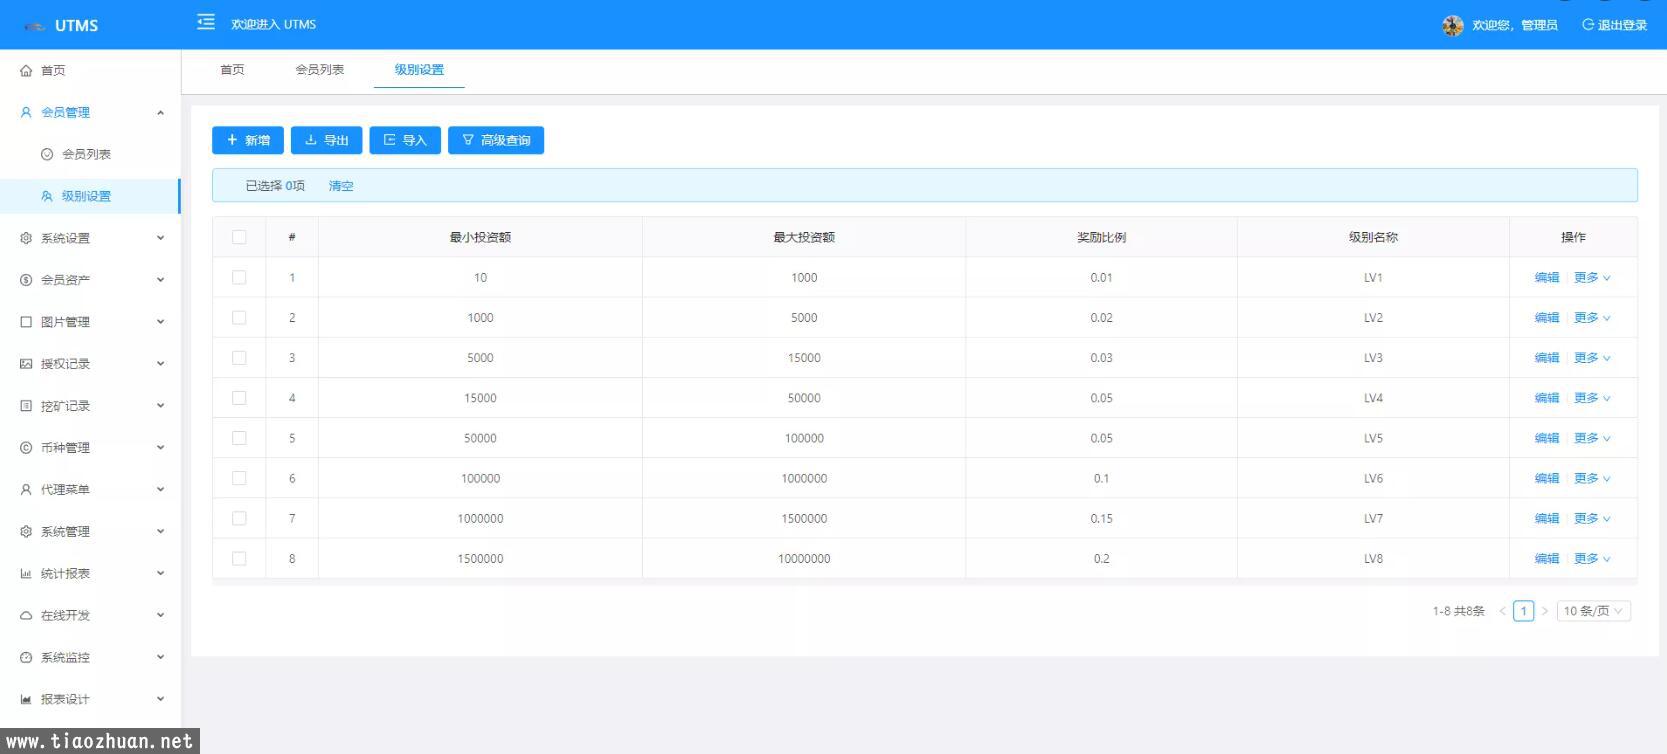The width and height of the screenshot is (1667, 754).
Task: Click the home icon in sidebar
Action: pyautogui.click(x=26, y=71)
